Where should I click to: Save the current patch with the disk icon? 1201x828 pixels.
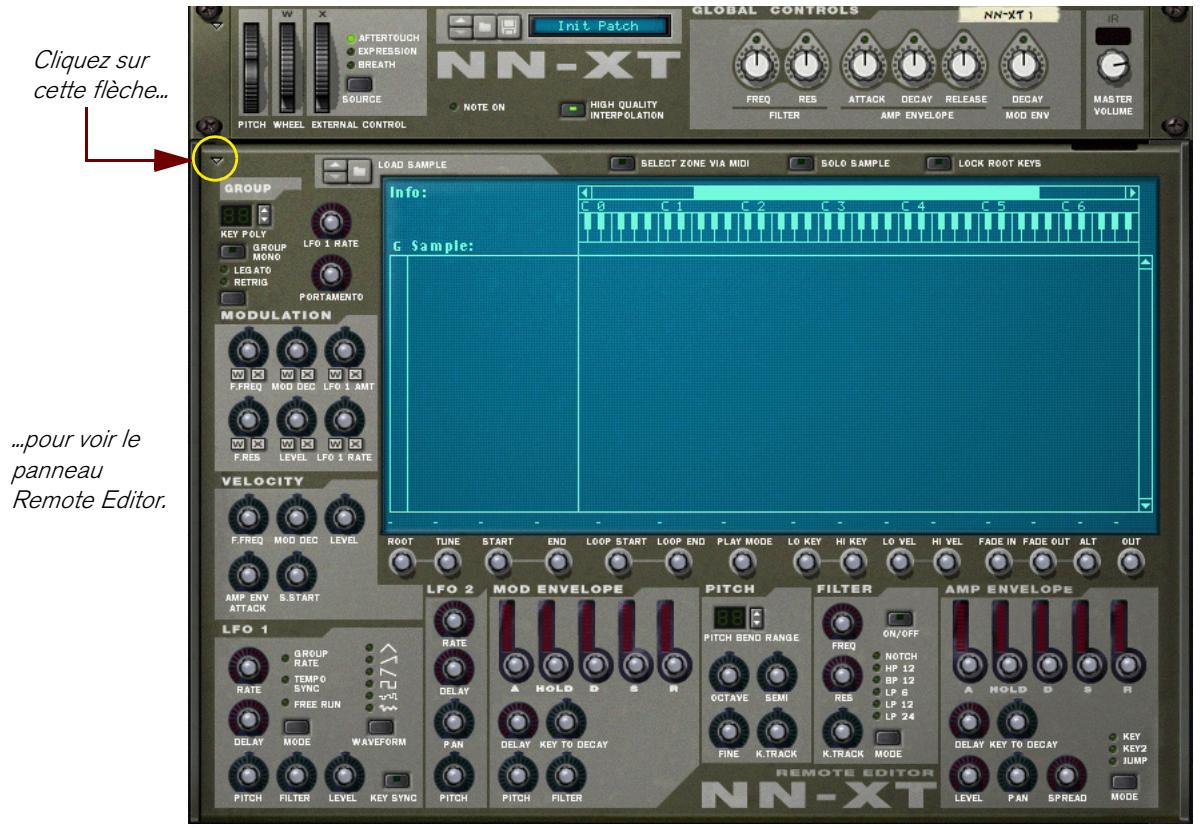508,25
